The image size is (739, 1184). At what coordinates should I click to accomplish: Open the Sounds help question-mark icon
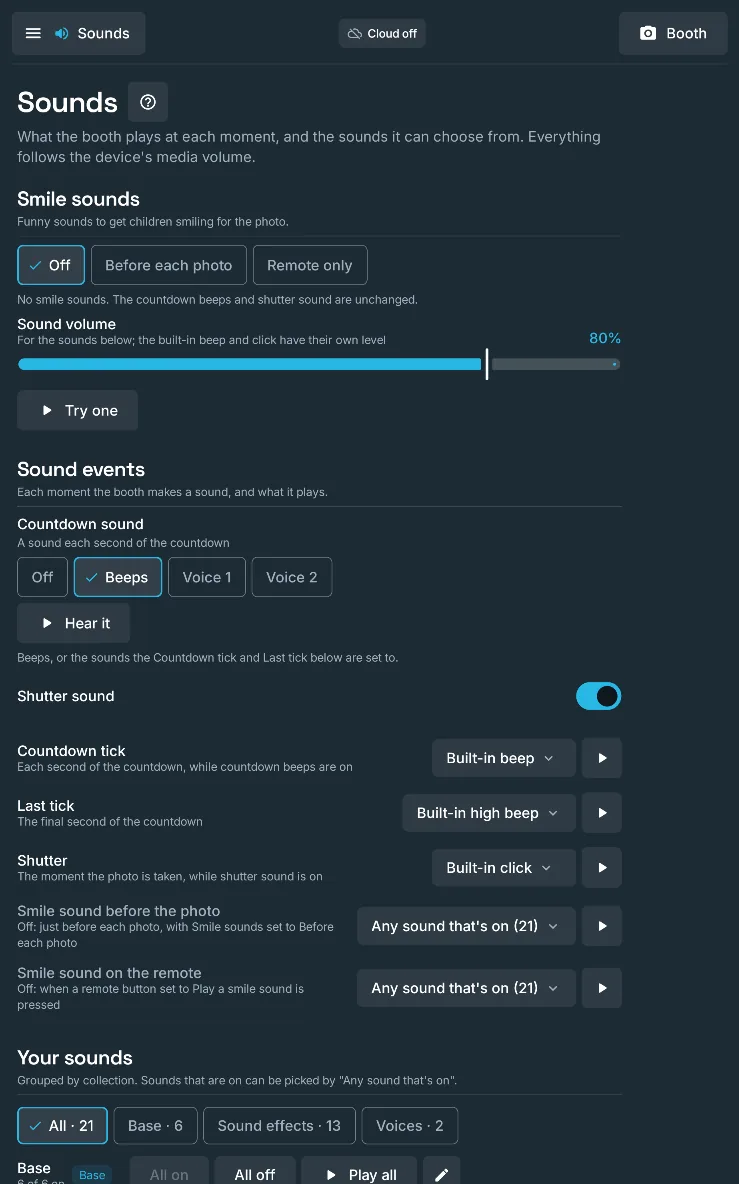click(148, 102)
